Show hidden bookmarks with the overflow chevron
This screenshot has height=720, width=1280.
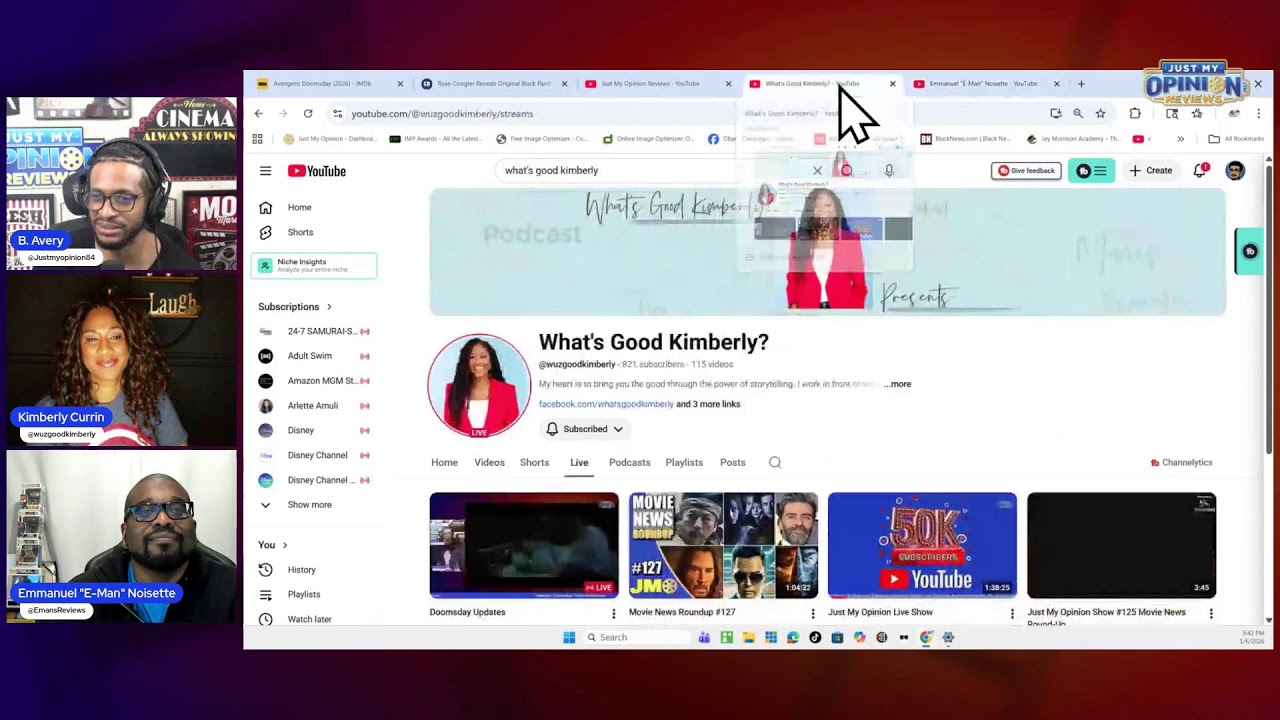coord(1181,139)
